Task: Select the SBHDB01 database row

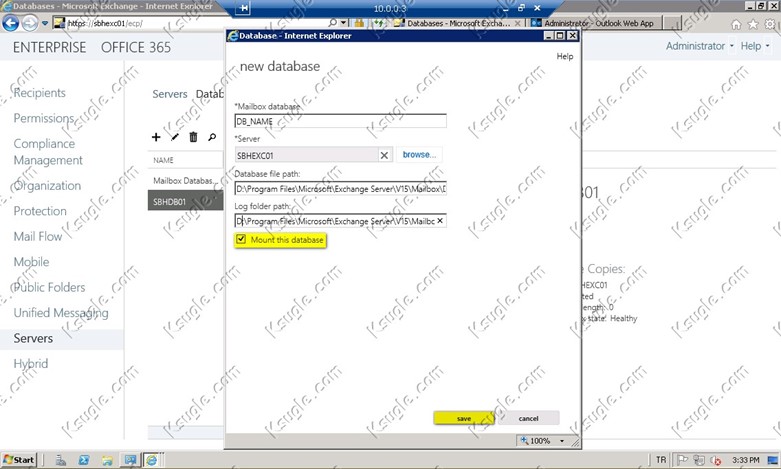Action: [185, 202]
